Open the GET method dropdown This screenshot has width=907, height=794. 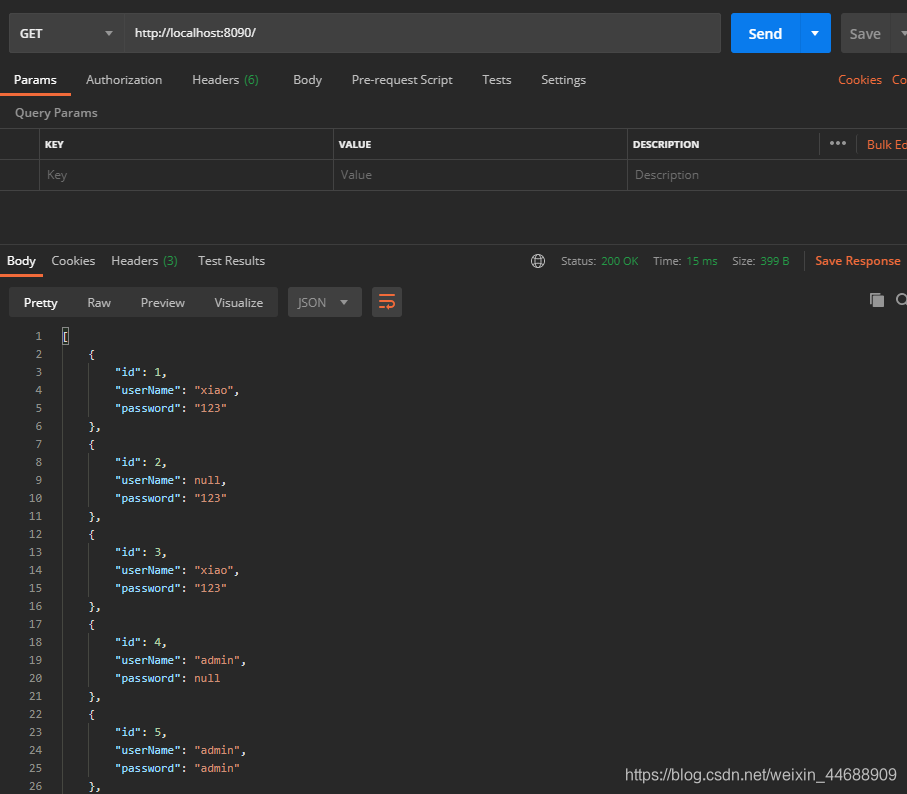(x=67, y=34)
